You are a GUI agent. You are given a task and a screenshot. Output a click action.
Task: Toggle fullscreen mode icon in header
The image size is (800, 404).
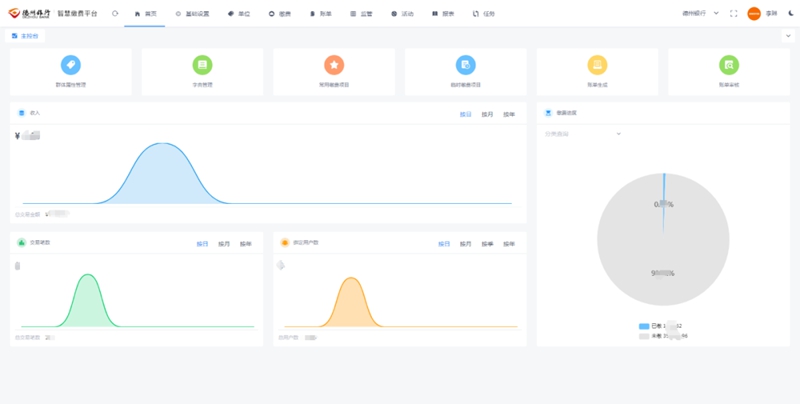tap(734, 14)
